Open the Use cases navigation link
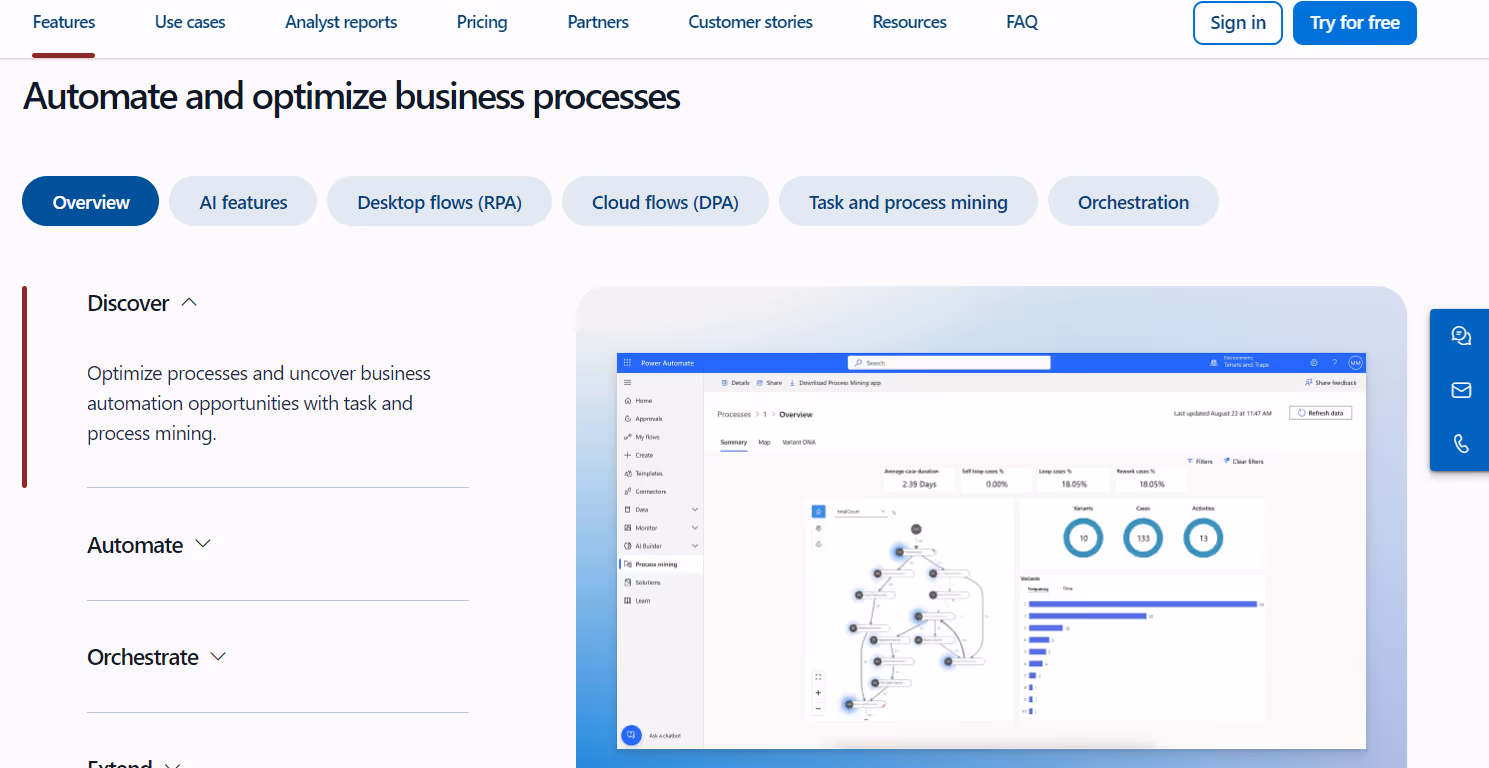This screenshot has height=768, width=1489. click(190, 22)
